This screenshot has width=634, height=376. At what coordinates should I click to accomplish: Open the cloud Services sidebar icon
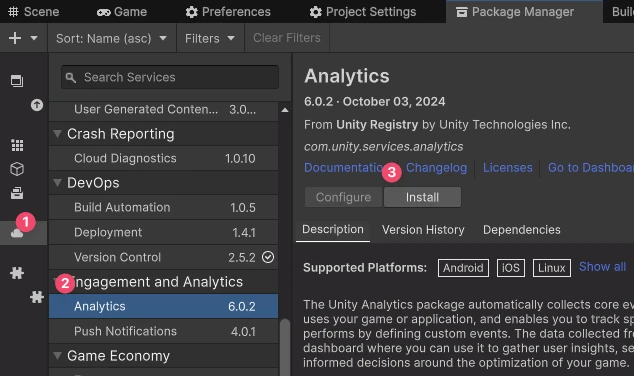[x=17, y=233]
